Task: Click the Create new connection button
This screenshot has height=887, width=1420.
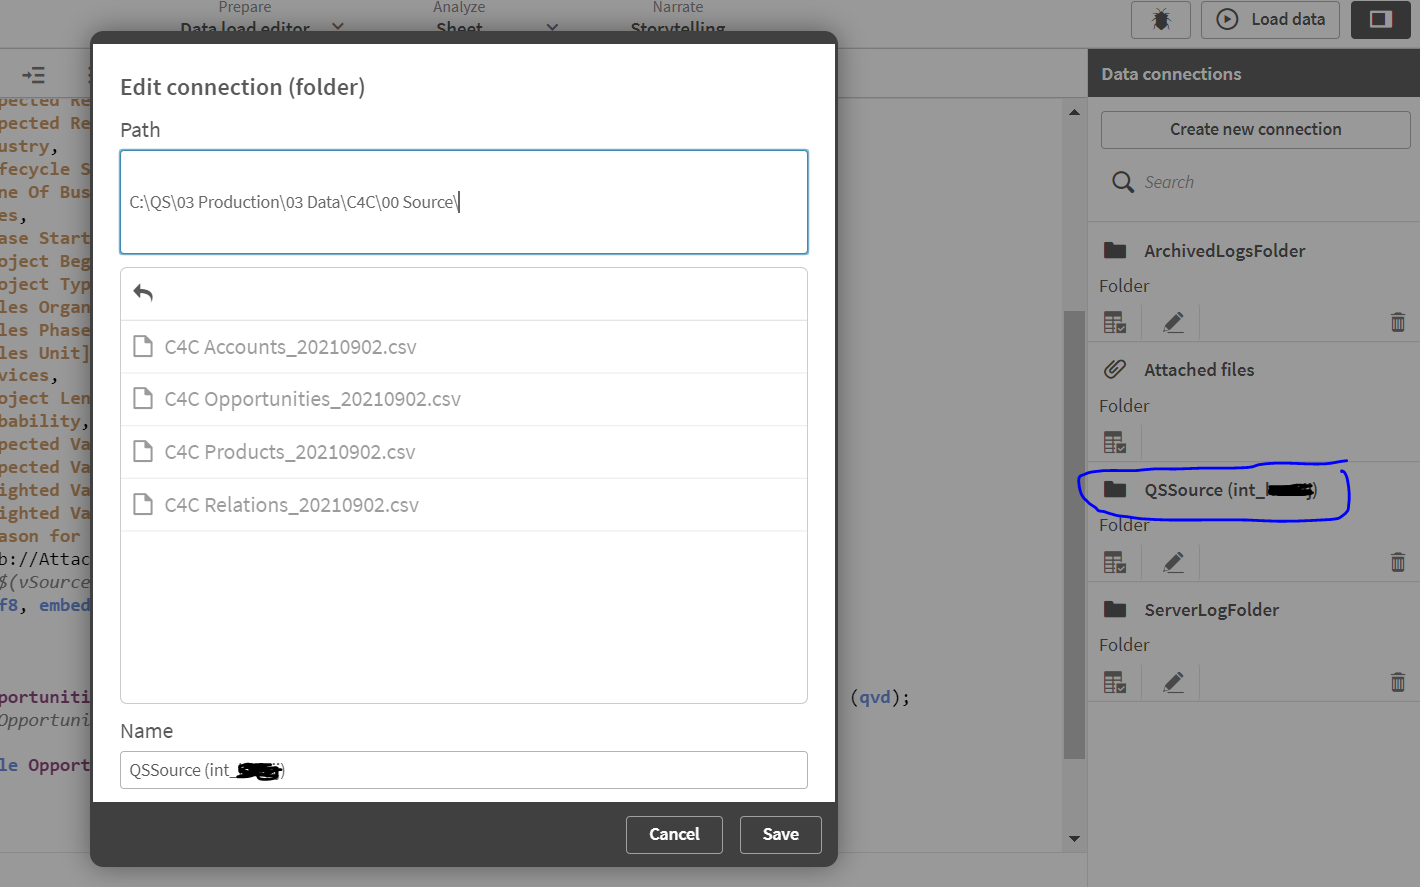Action: coord(1254,129)
